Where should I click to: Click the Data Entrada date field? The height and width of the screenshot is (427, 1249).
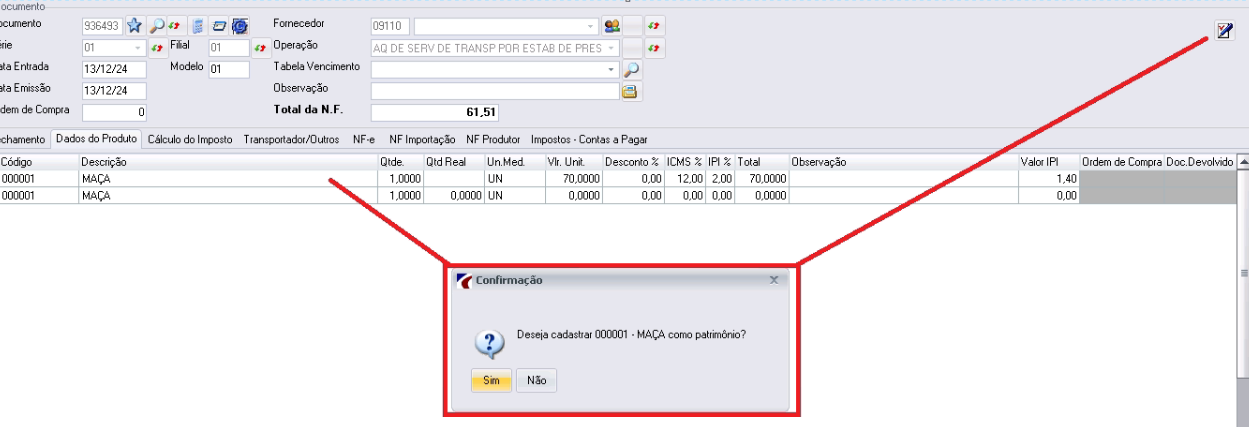114,69
